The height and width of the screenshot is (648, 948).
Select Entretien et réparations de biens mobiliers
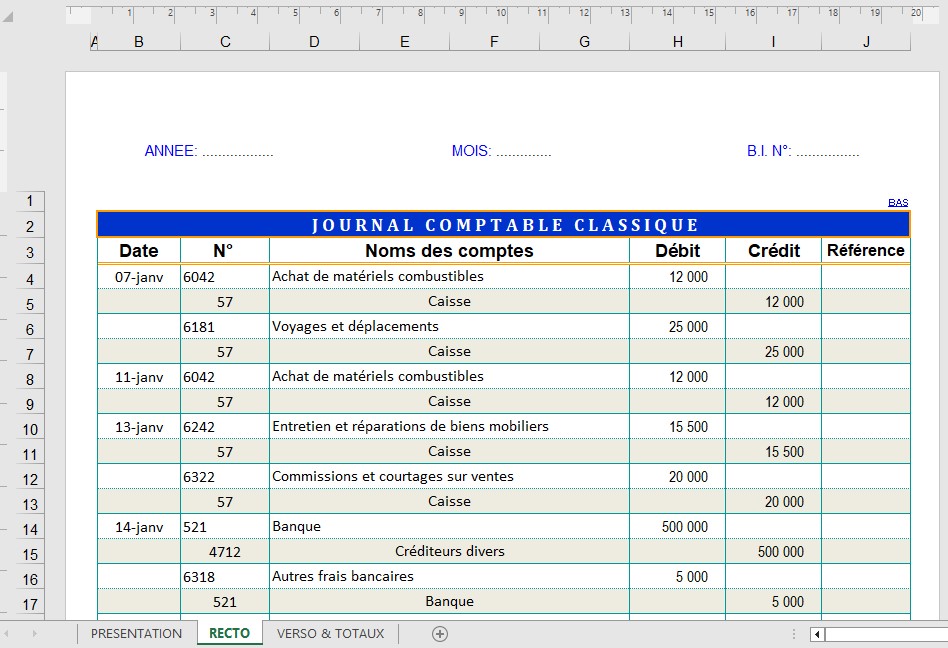click(449, 426)
